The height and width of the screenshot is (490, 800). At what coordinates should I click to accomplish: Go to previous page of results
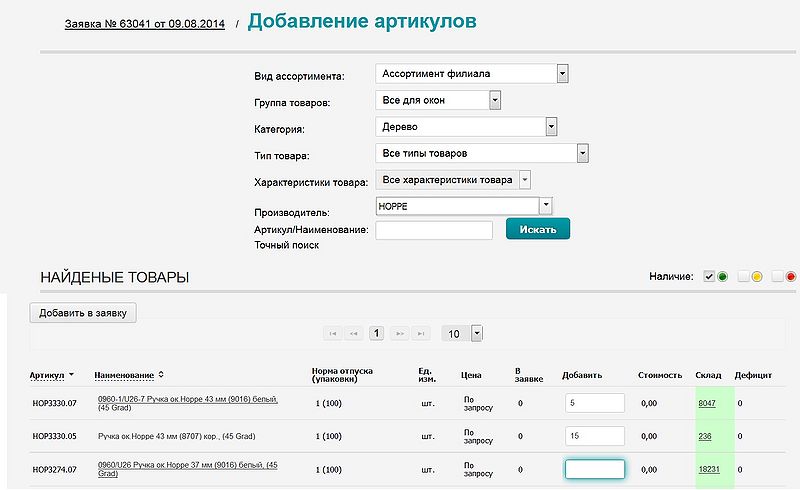click(x=354, y=333)
